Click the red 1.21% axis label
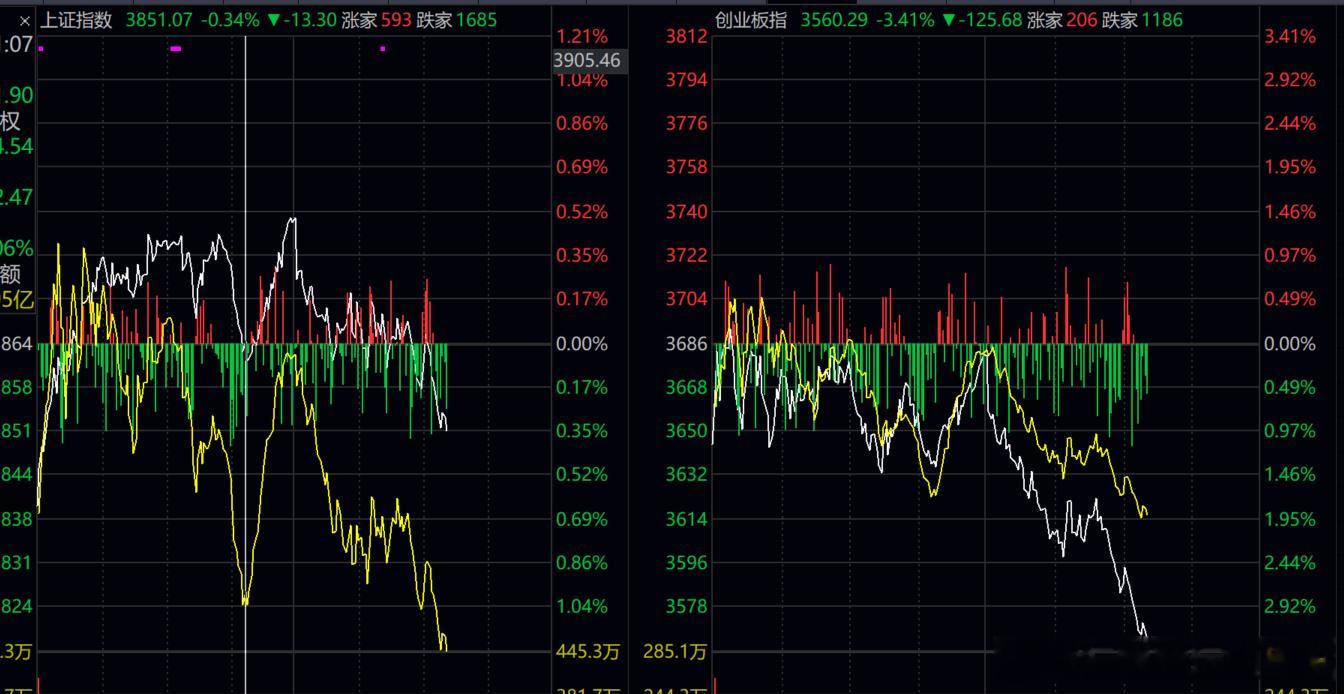The width and height of the screenshot is (1344, 694). point(582,36)
